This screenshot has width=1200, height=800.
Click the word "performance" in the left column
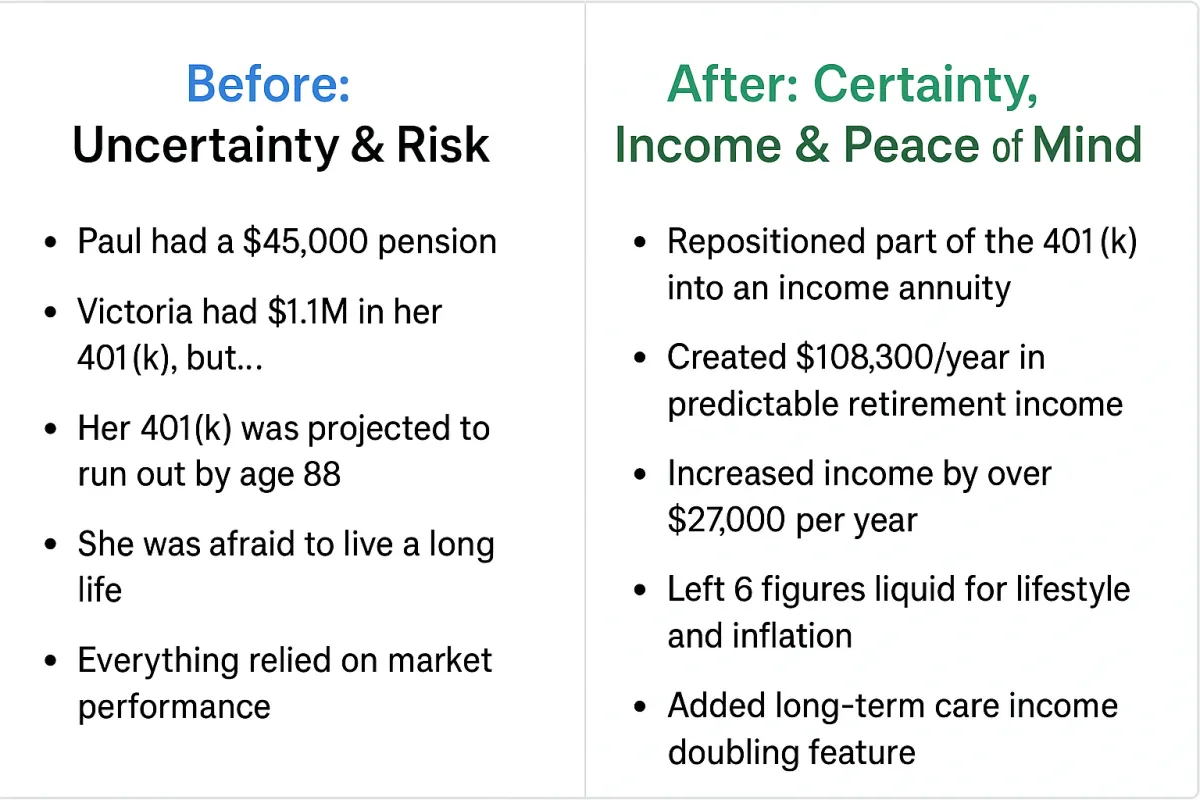coord(174,707)
